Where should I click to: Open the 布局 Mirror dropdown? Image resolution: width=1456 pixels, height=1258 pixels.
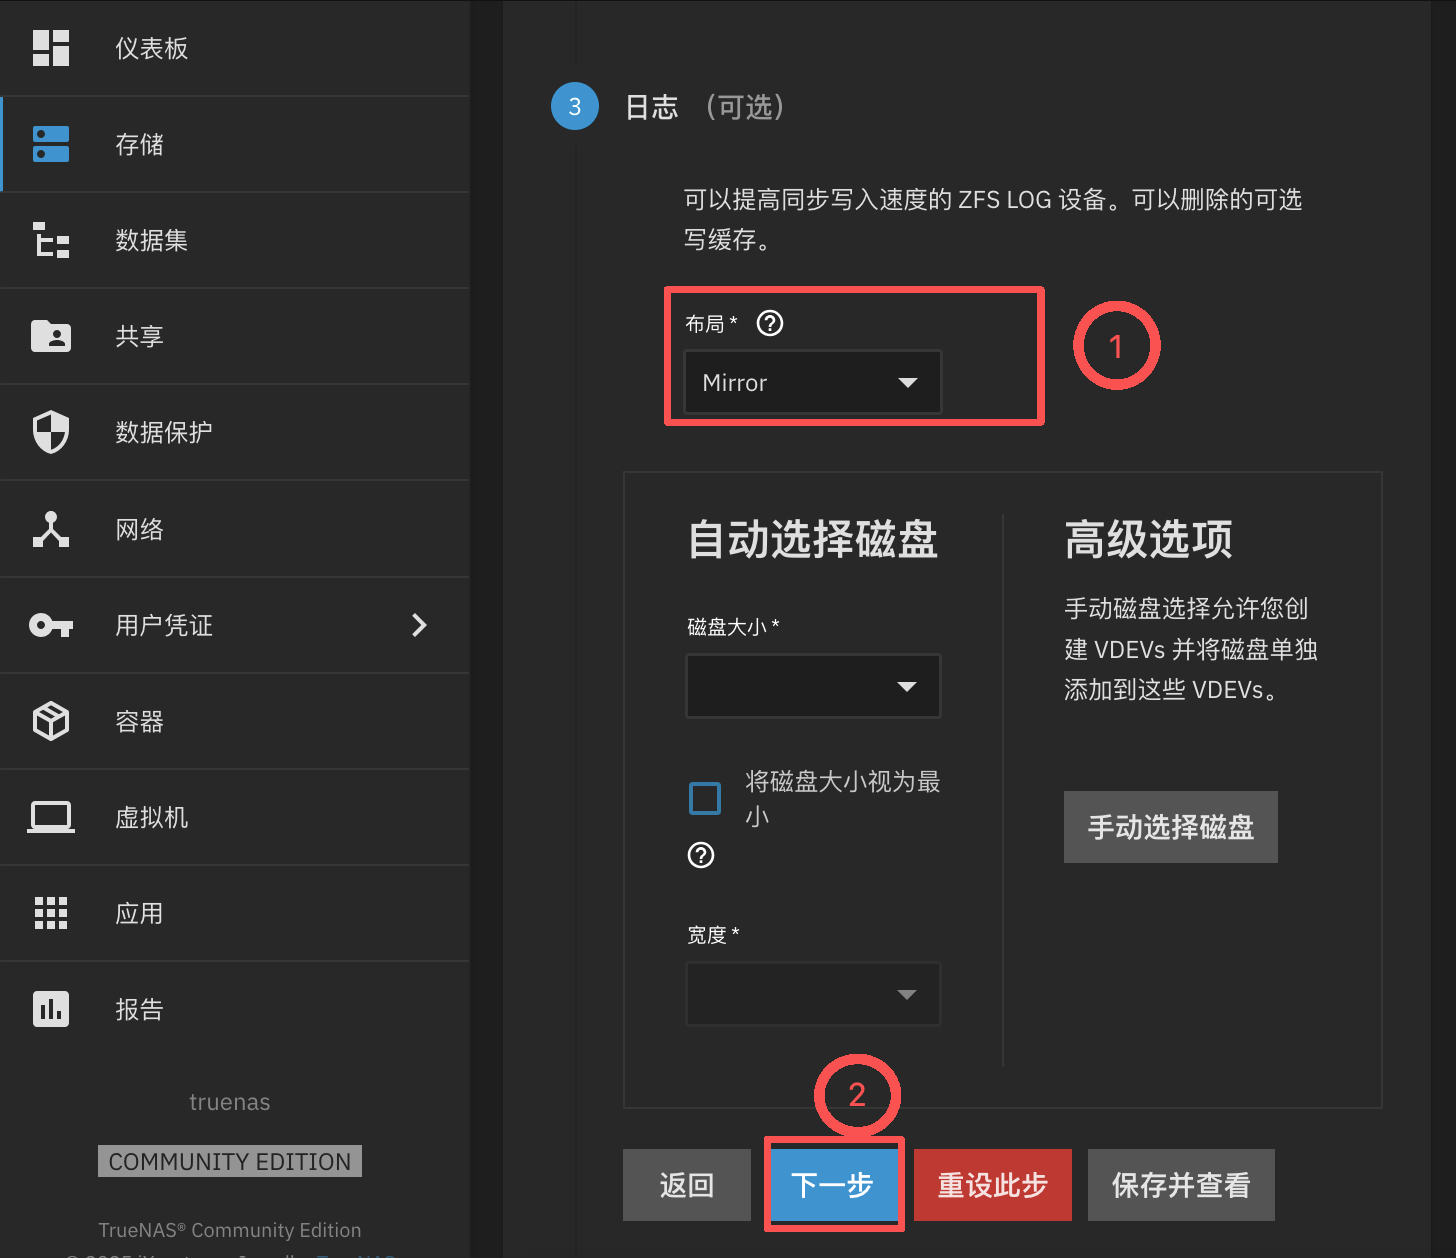pyautogui.click(x=812, y=382)
